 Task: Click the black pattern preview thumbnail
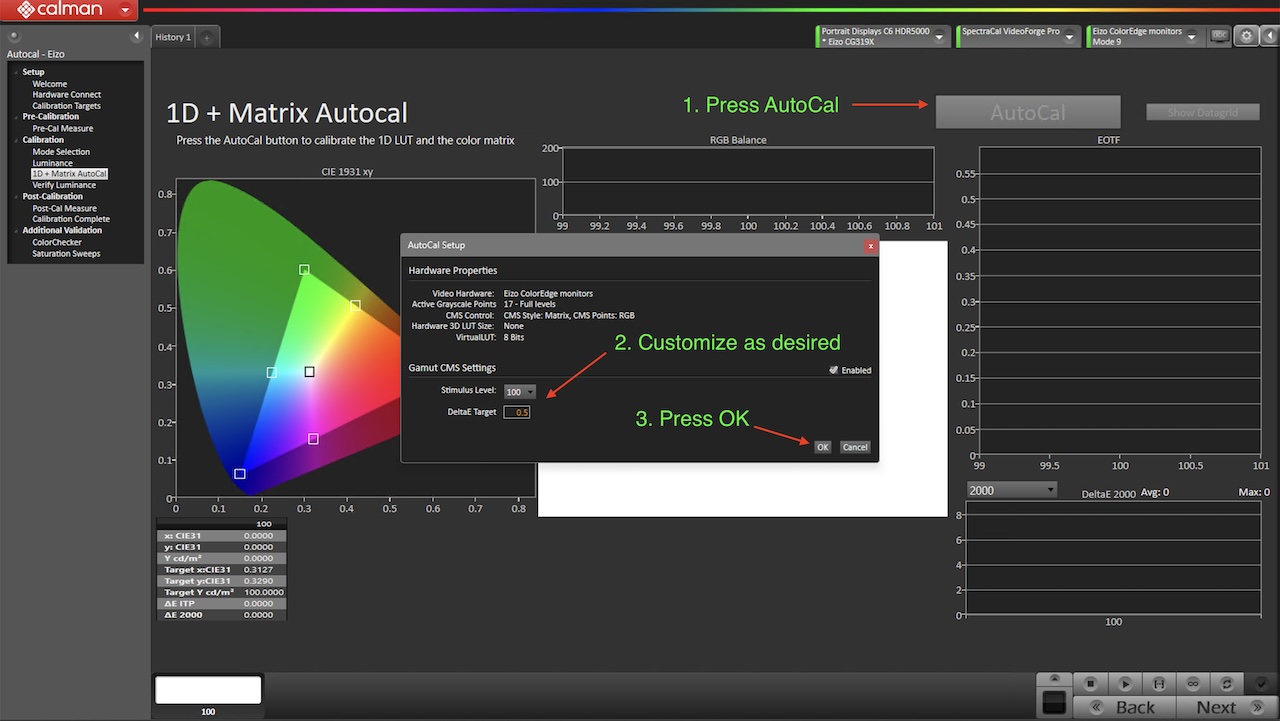[1054, 702]
